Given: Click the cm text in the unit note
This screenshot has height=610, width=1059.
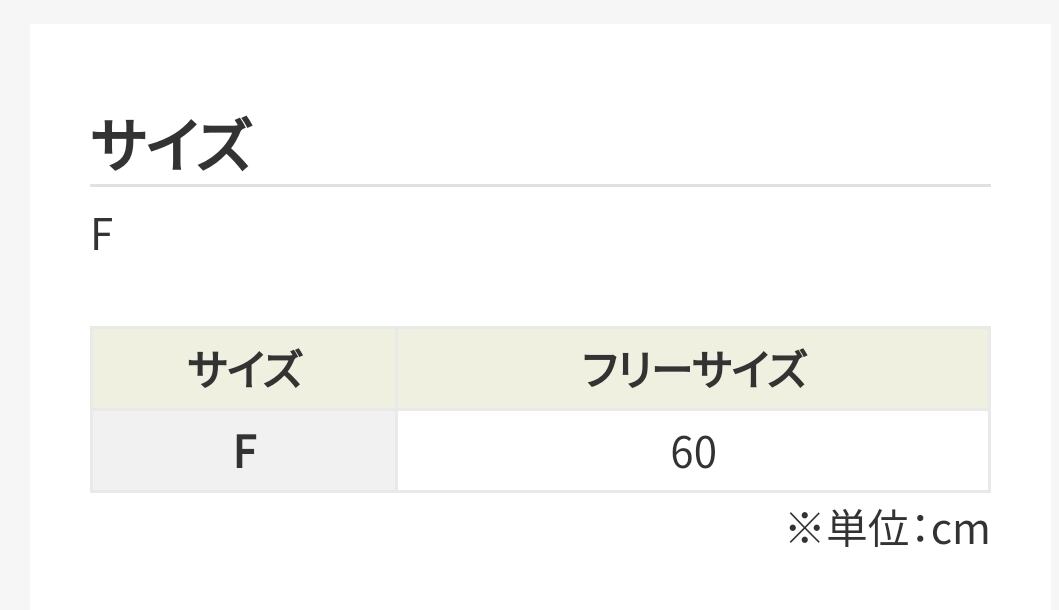Looking at the screenshot, I should tap(960, 529).
